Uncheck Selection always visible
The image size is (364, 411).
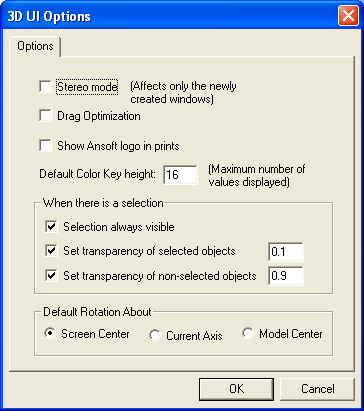[x=51, y=227]
